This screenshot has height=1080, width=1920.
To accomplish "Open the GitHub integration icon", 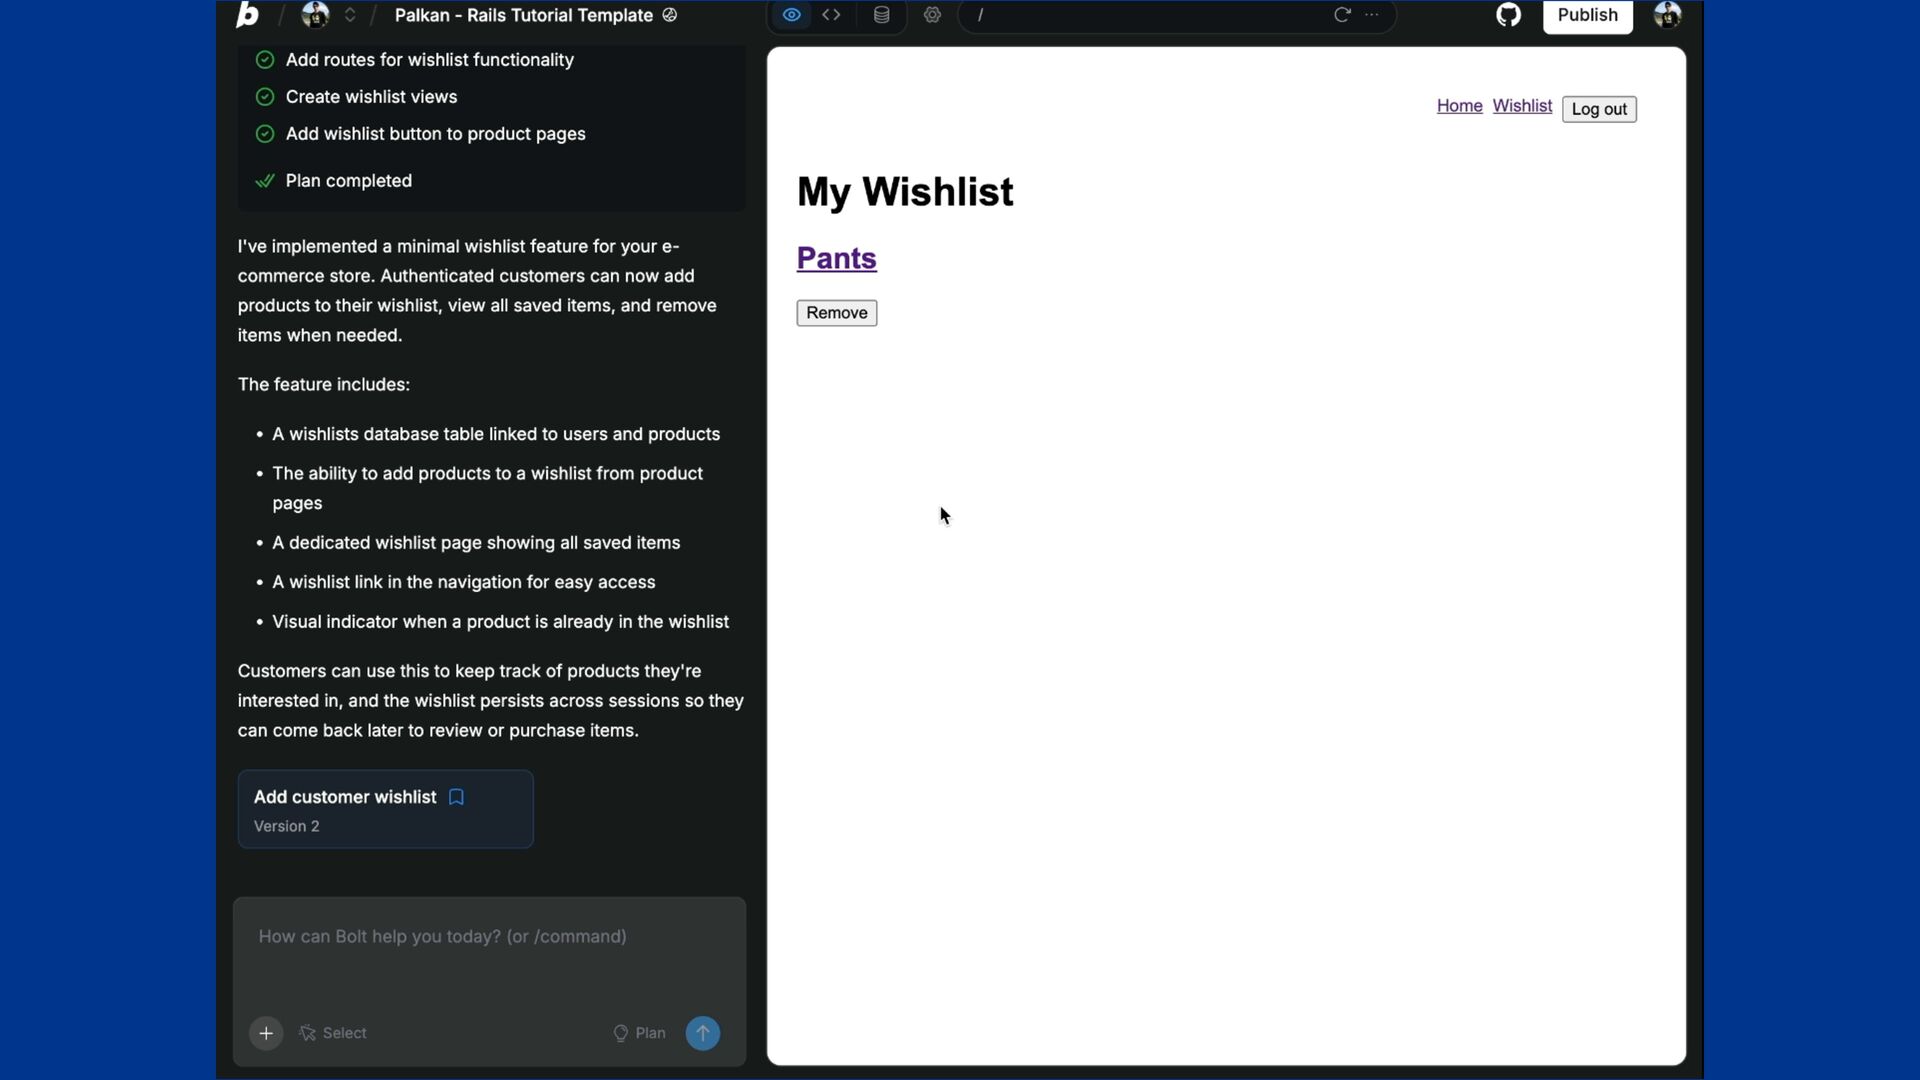I will pos(1508,15).
